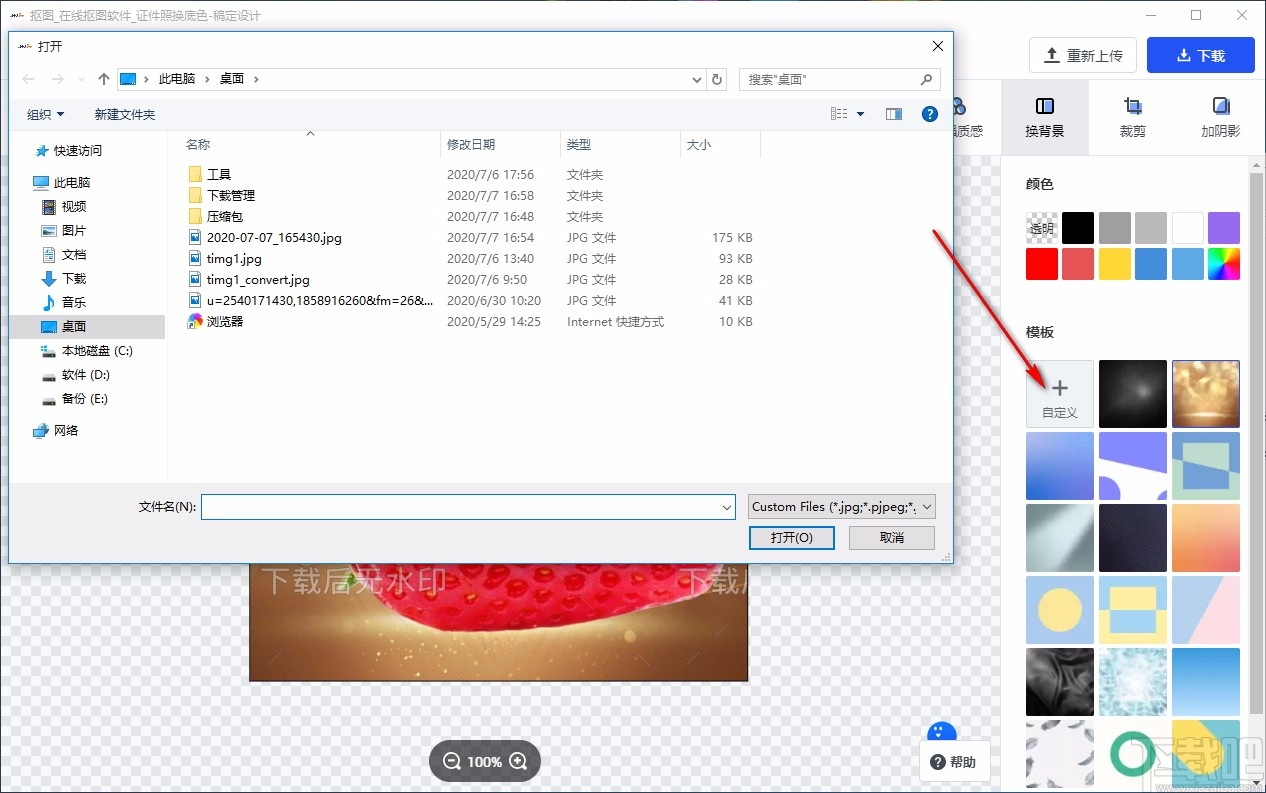Select 备份 (E:) drive
The height and width of the screenshot is (793, 1266).
(x=84, y=398)
